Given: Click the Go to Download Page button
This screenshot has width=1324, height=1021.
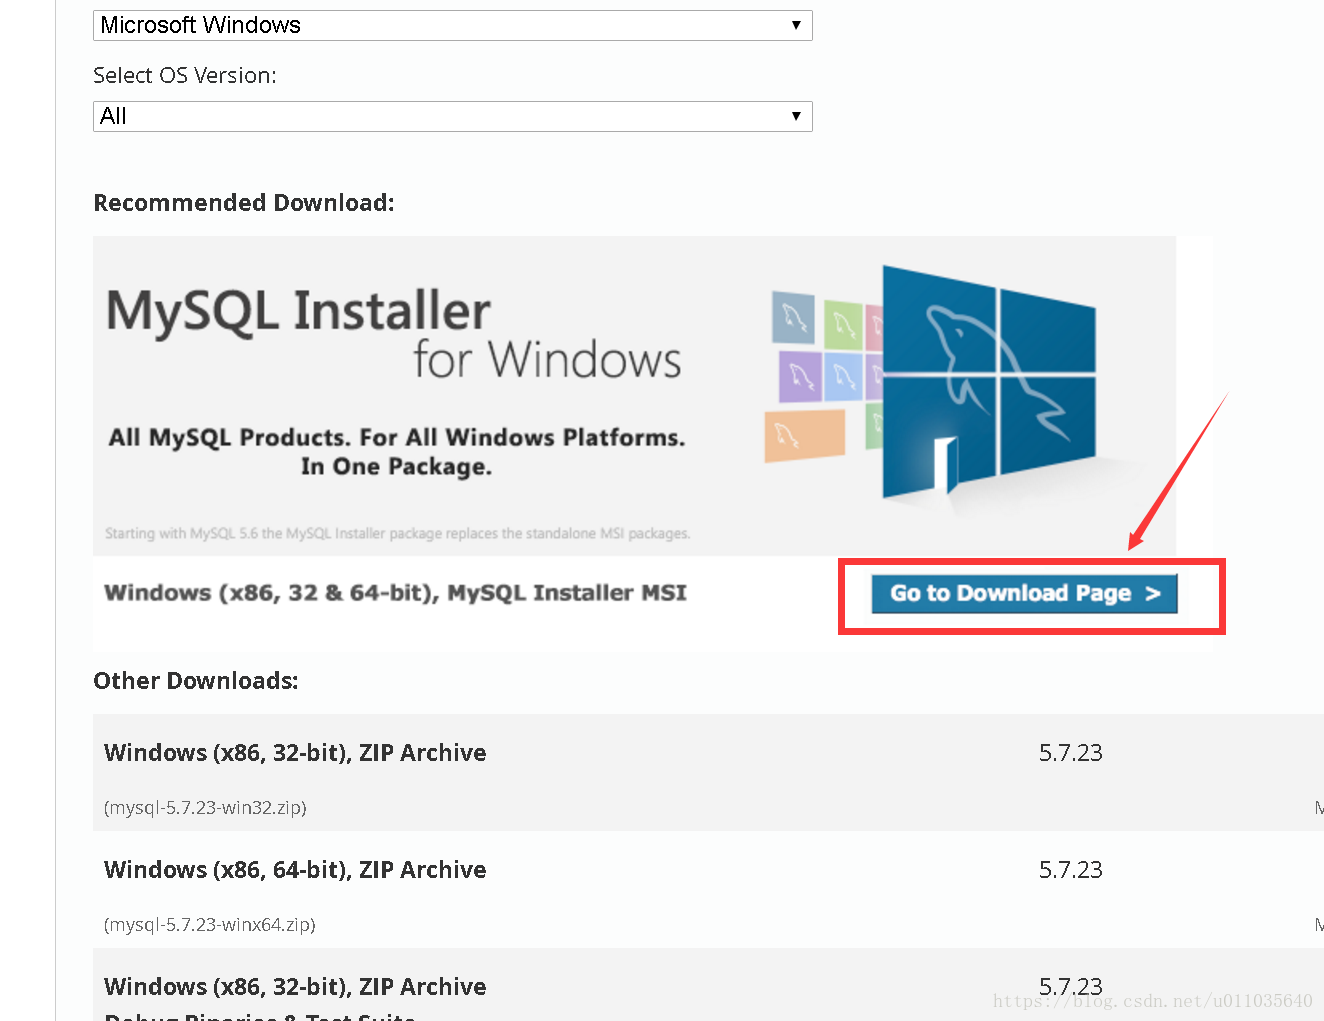Looking at the screenshot, I should click(x=1024, y=593).
